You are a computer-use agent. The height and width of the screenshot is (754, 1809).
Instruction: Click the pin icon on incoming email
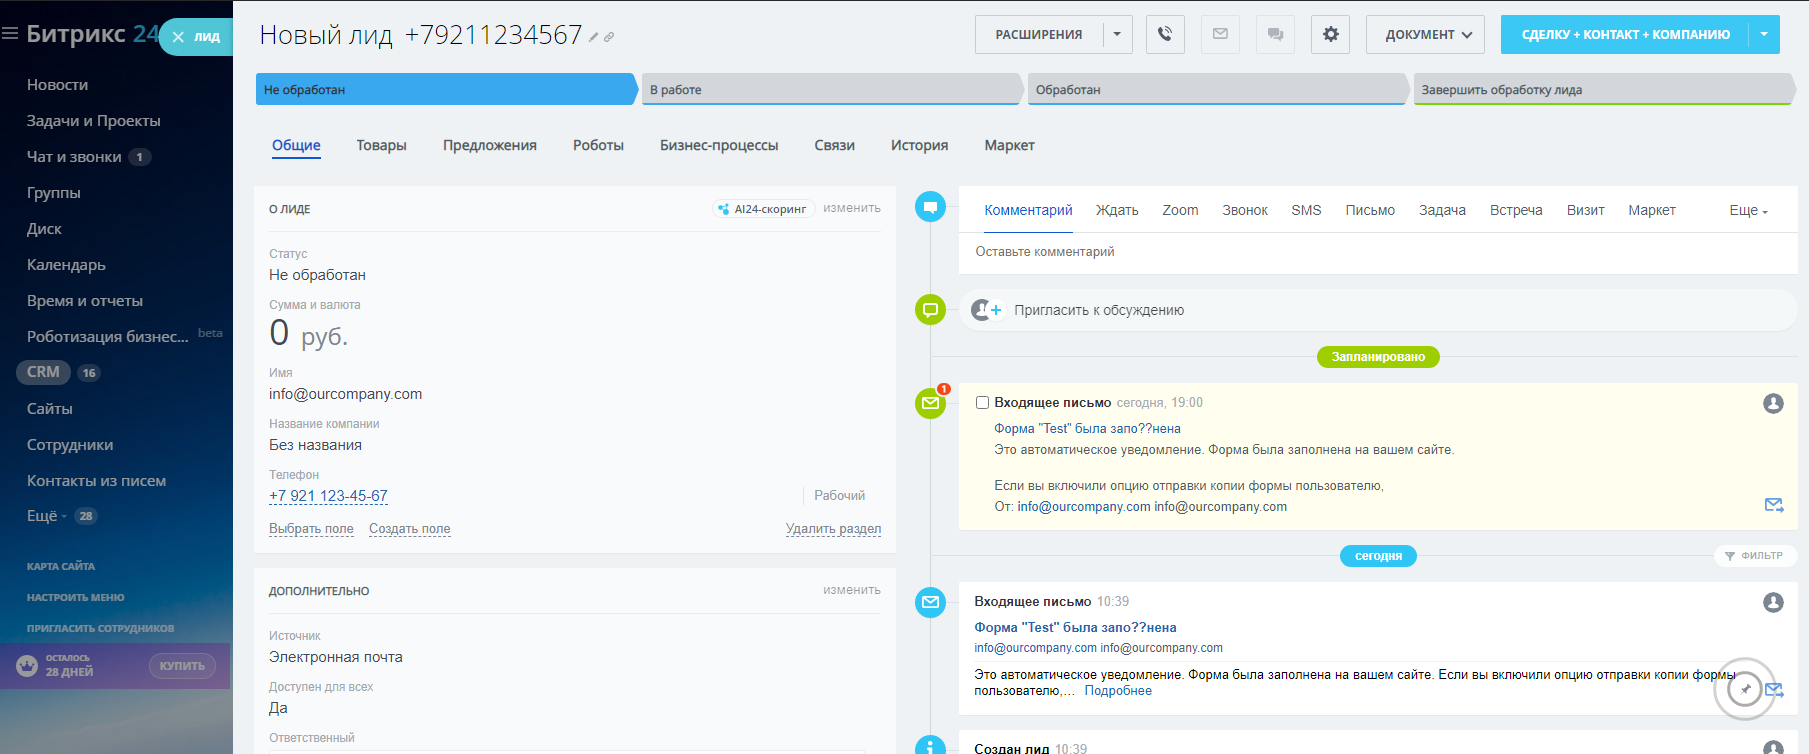point(1745,689)
